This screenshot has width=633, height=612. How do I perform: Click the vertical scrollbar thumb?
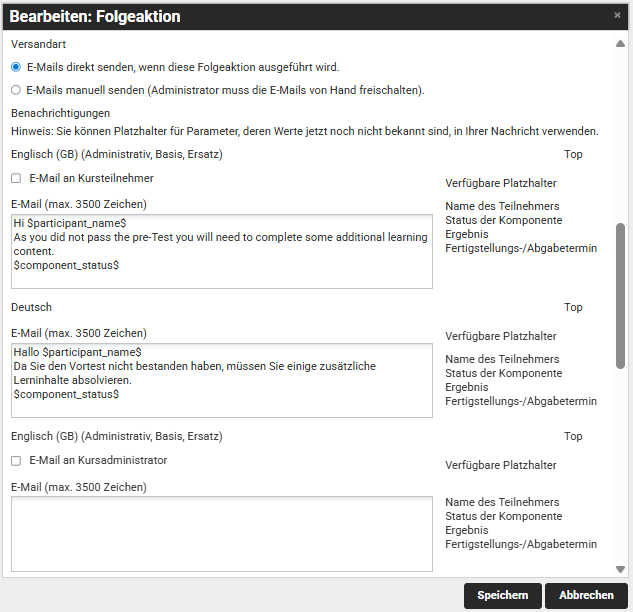tap(620, 295)
